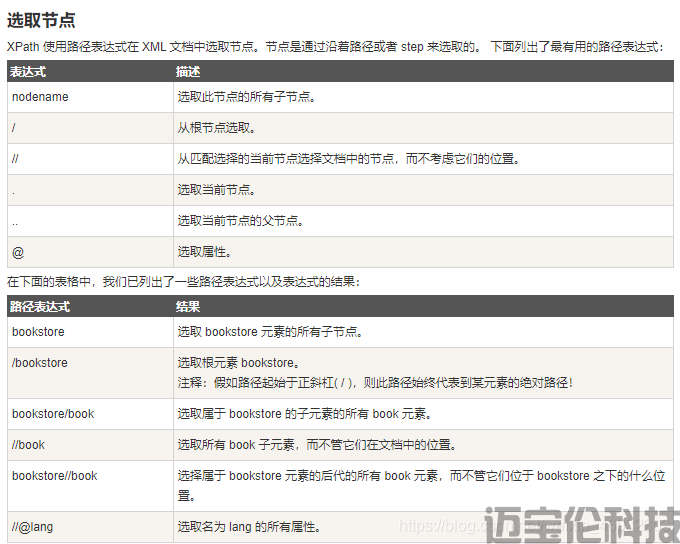Click the 选取名为 lang 的所有属性 text
Viewport: 680px width, 544px height.
pyautogui.click(x=249, y=526)
